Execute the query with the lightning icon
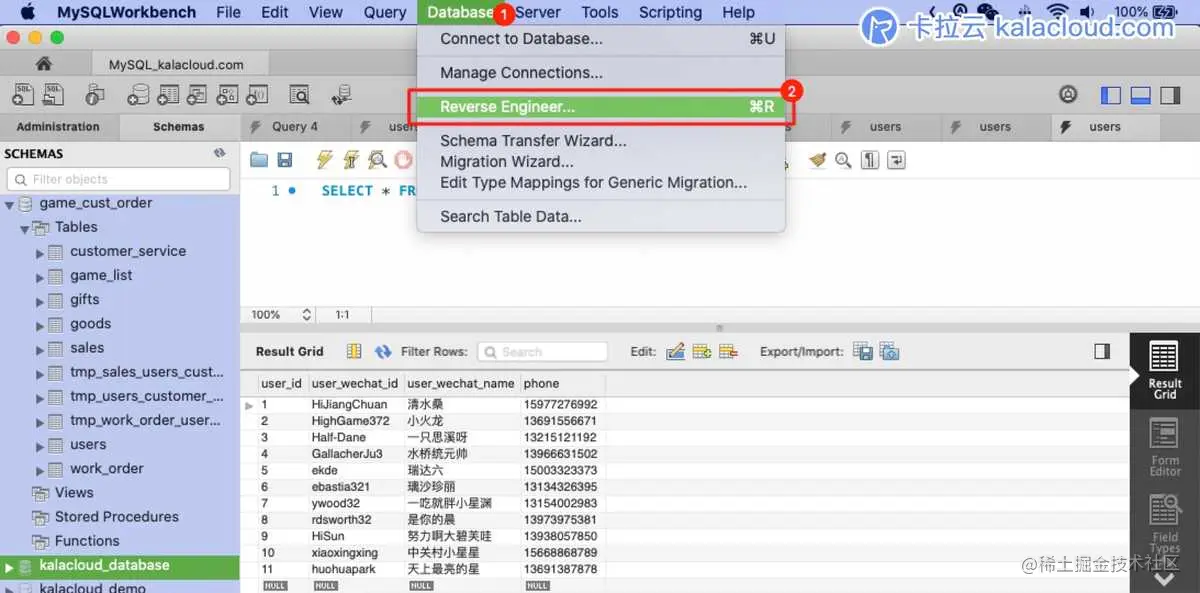Viewport: 1200px width, 593px height. point(324,160)
